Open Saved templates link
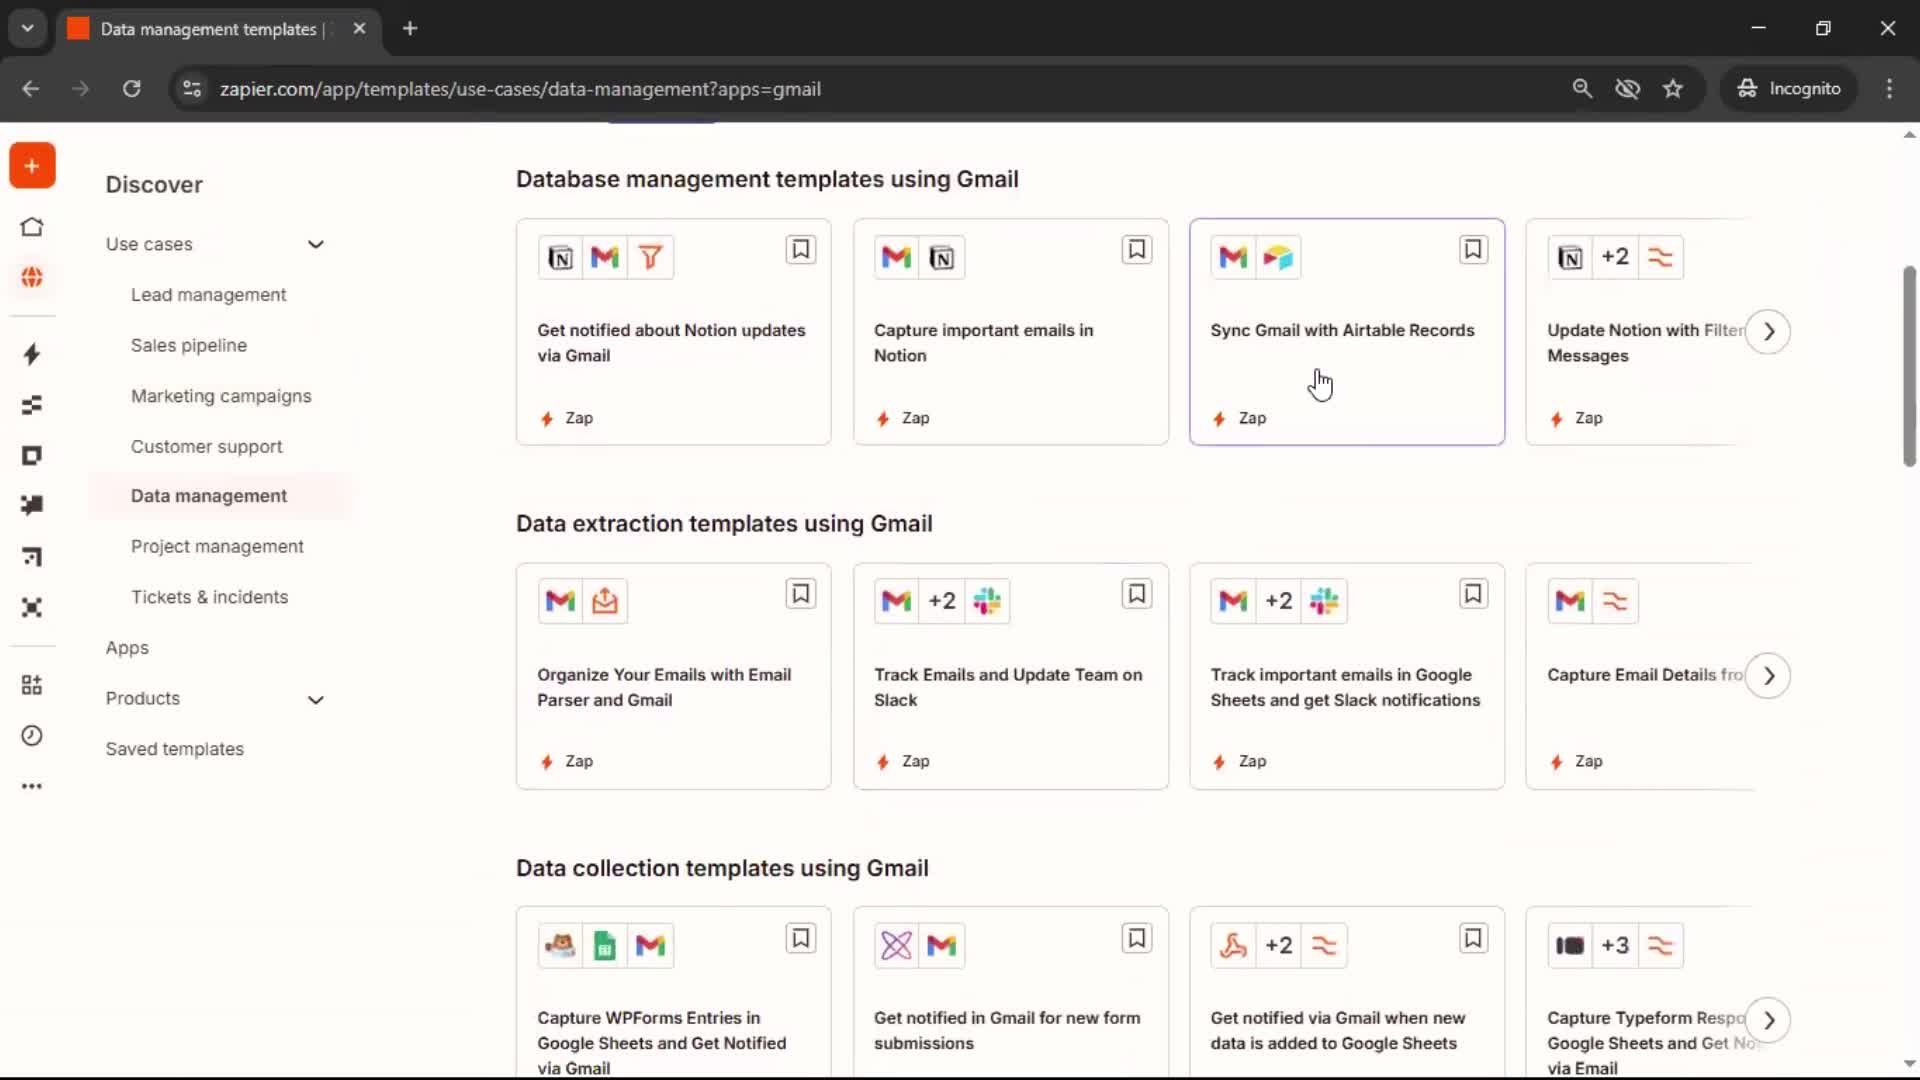The height and width of the screenshot is (1080, 1920). tap(175, 749)
